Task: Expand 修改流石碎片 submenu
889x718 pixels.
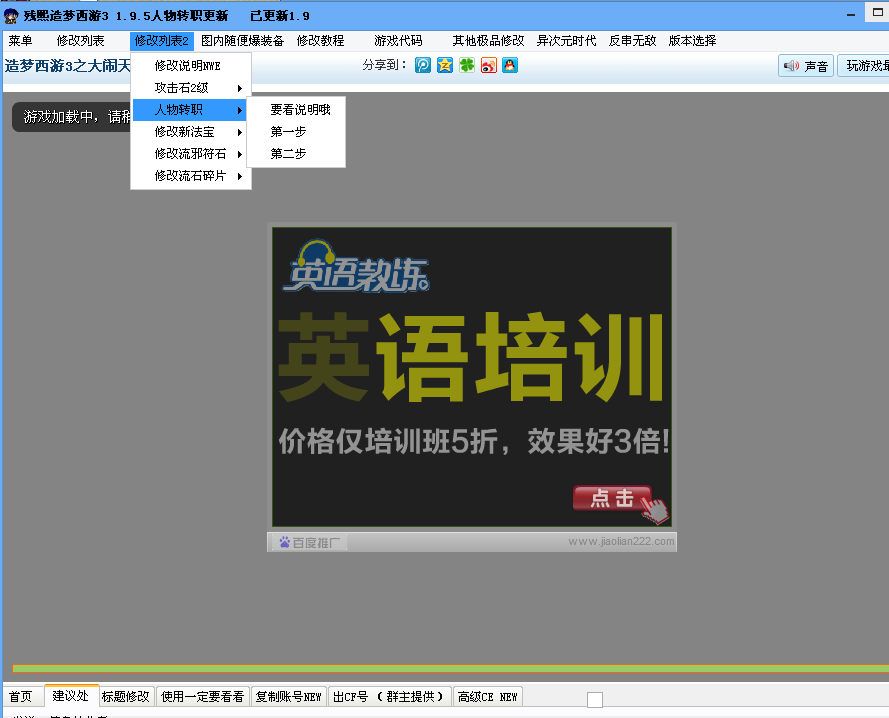Action: pyautogui.click(x=191, y=176)
